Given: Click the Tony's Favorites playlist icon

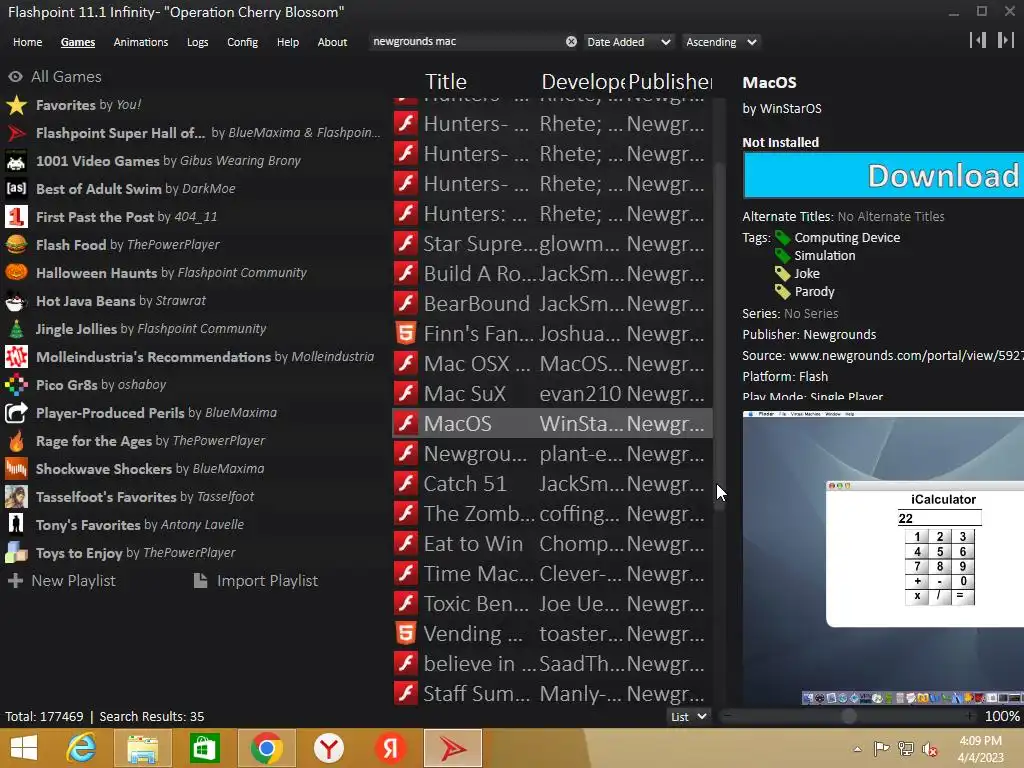Looking at the screenshot, I should point(16,524).
